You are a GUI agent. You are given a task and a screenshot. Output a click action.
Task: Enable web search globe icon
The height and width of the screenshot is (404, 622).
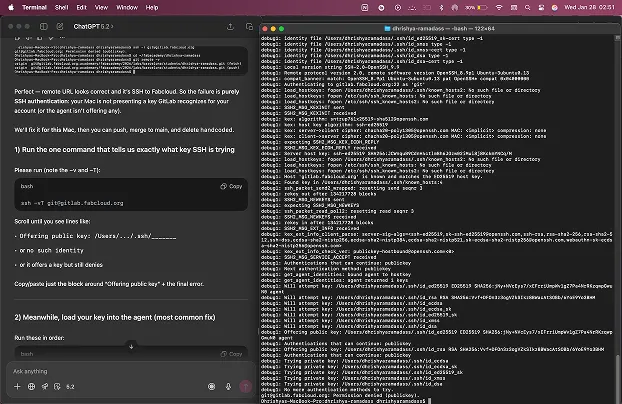[x=31, y=387]
